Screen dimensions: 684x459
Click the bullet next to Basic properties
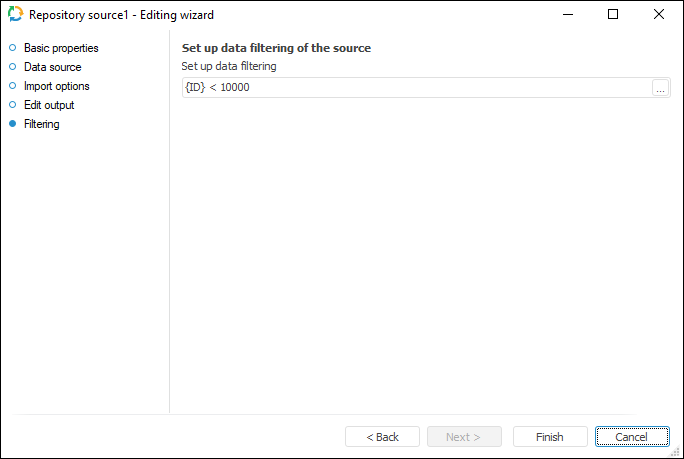[x=12, y=48]
